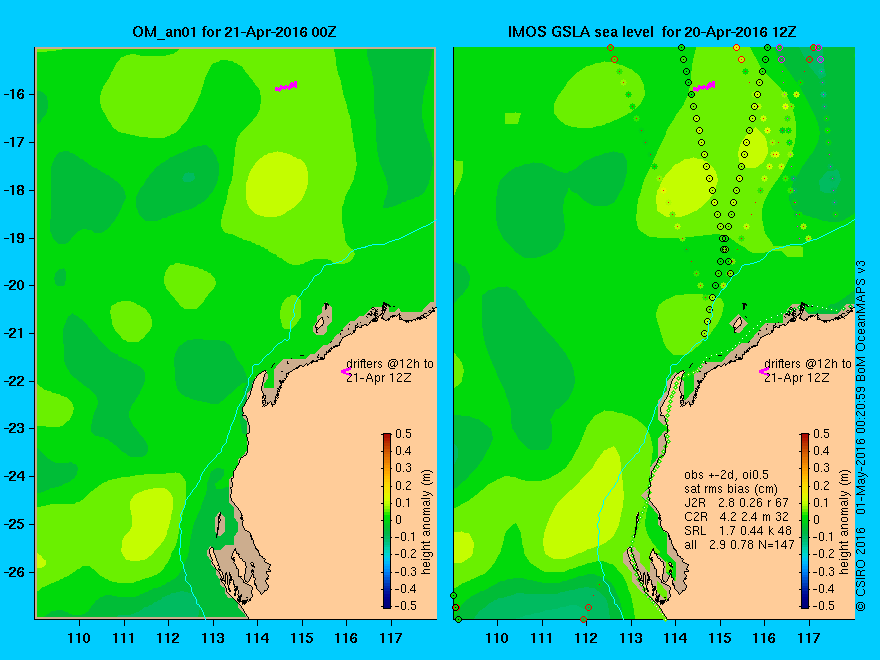Click the -23 latitude axis label
Viewport: 880px width, 660px height.
pos(12,429)
